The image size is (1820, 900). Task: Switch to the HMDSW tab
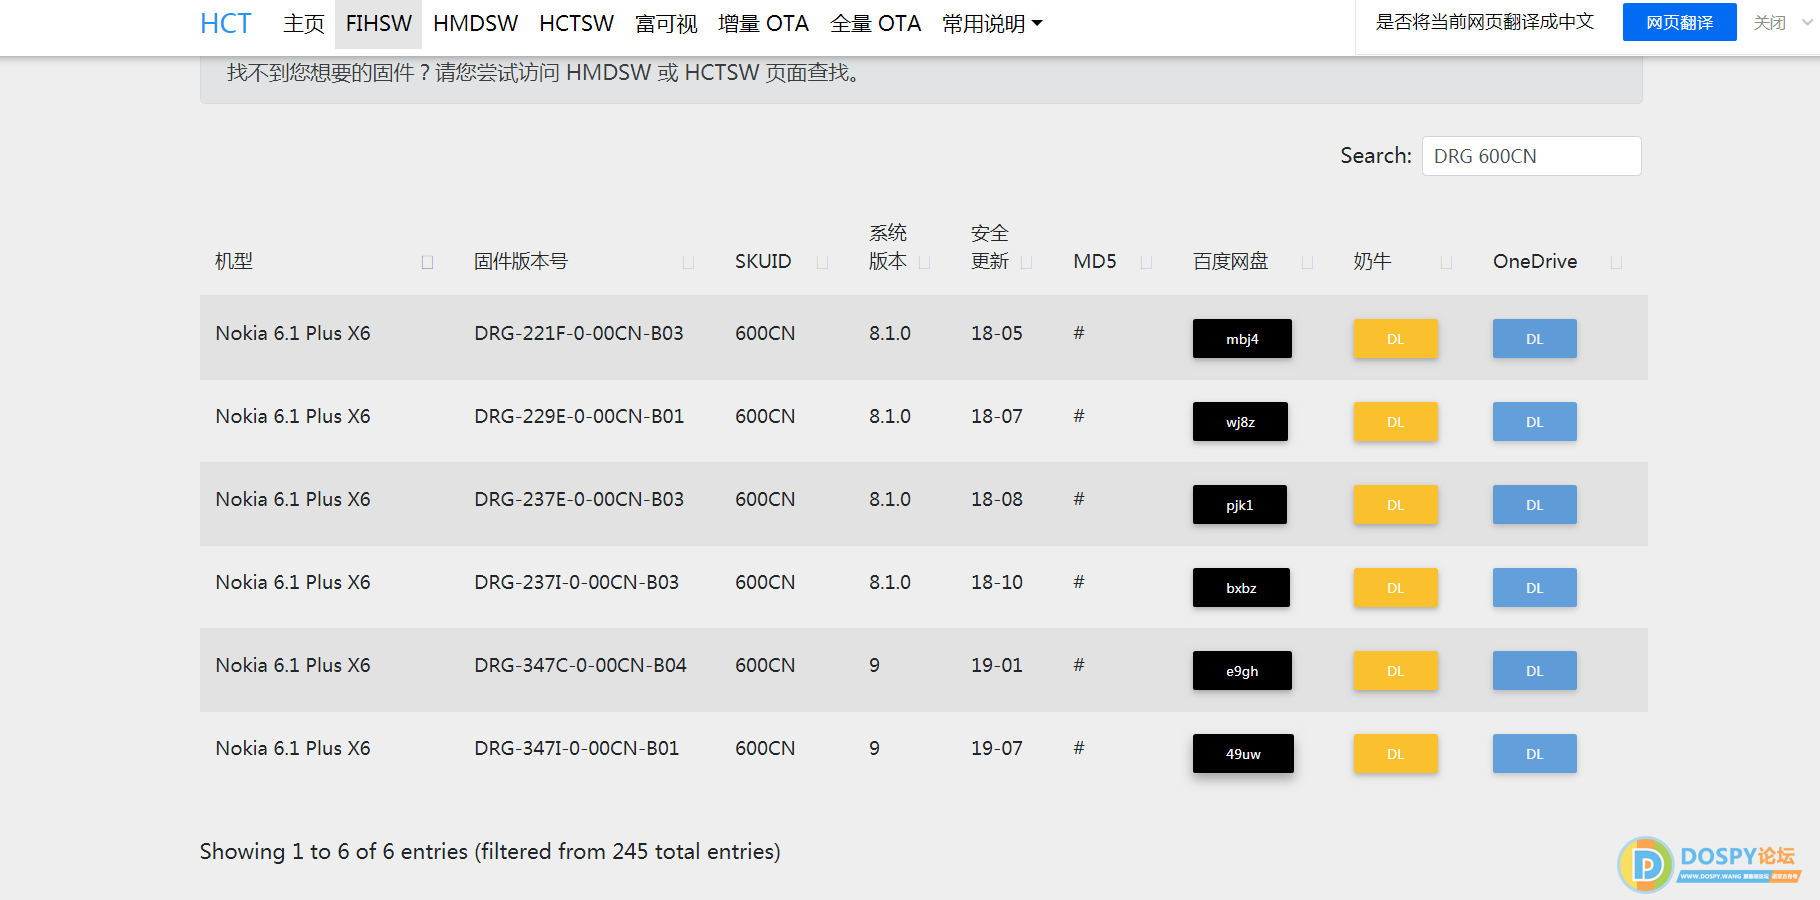[x=475, y=24]
